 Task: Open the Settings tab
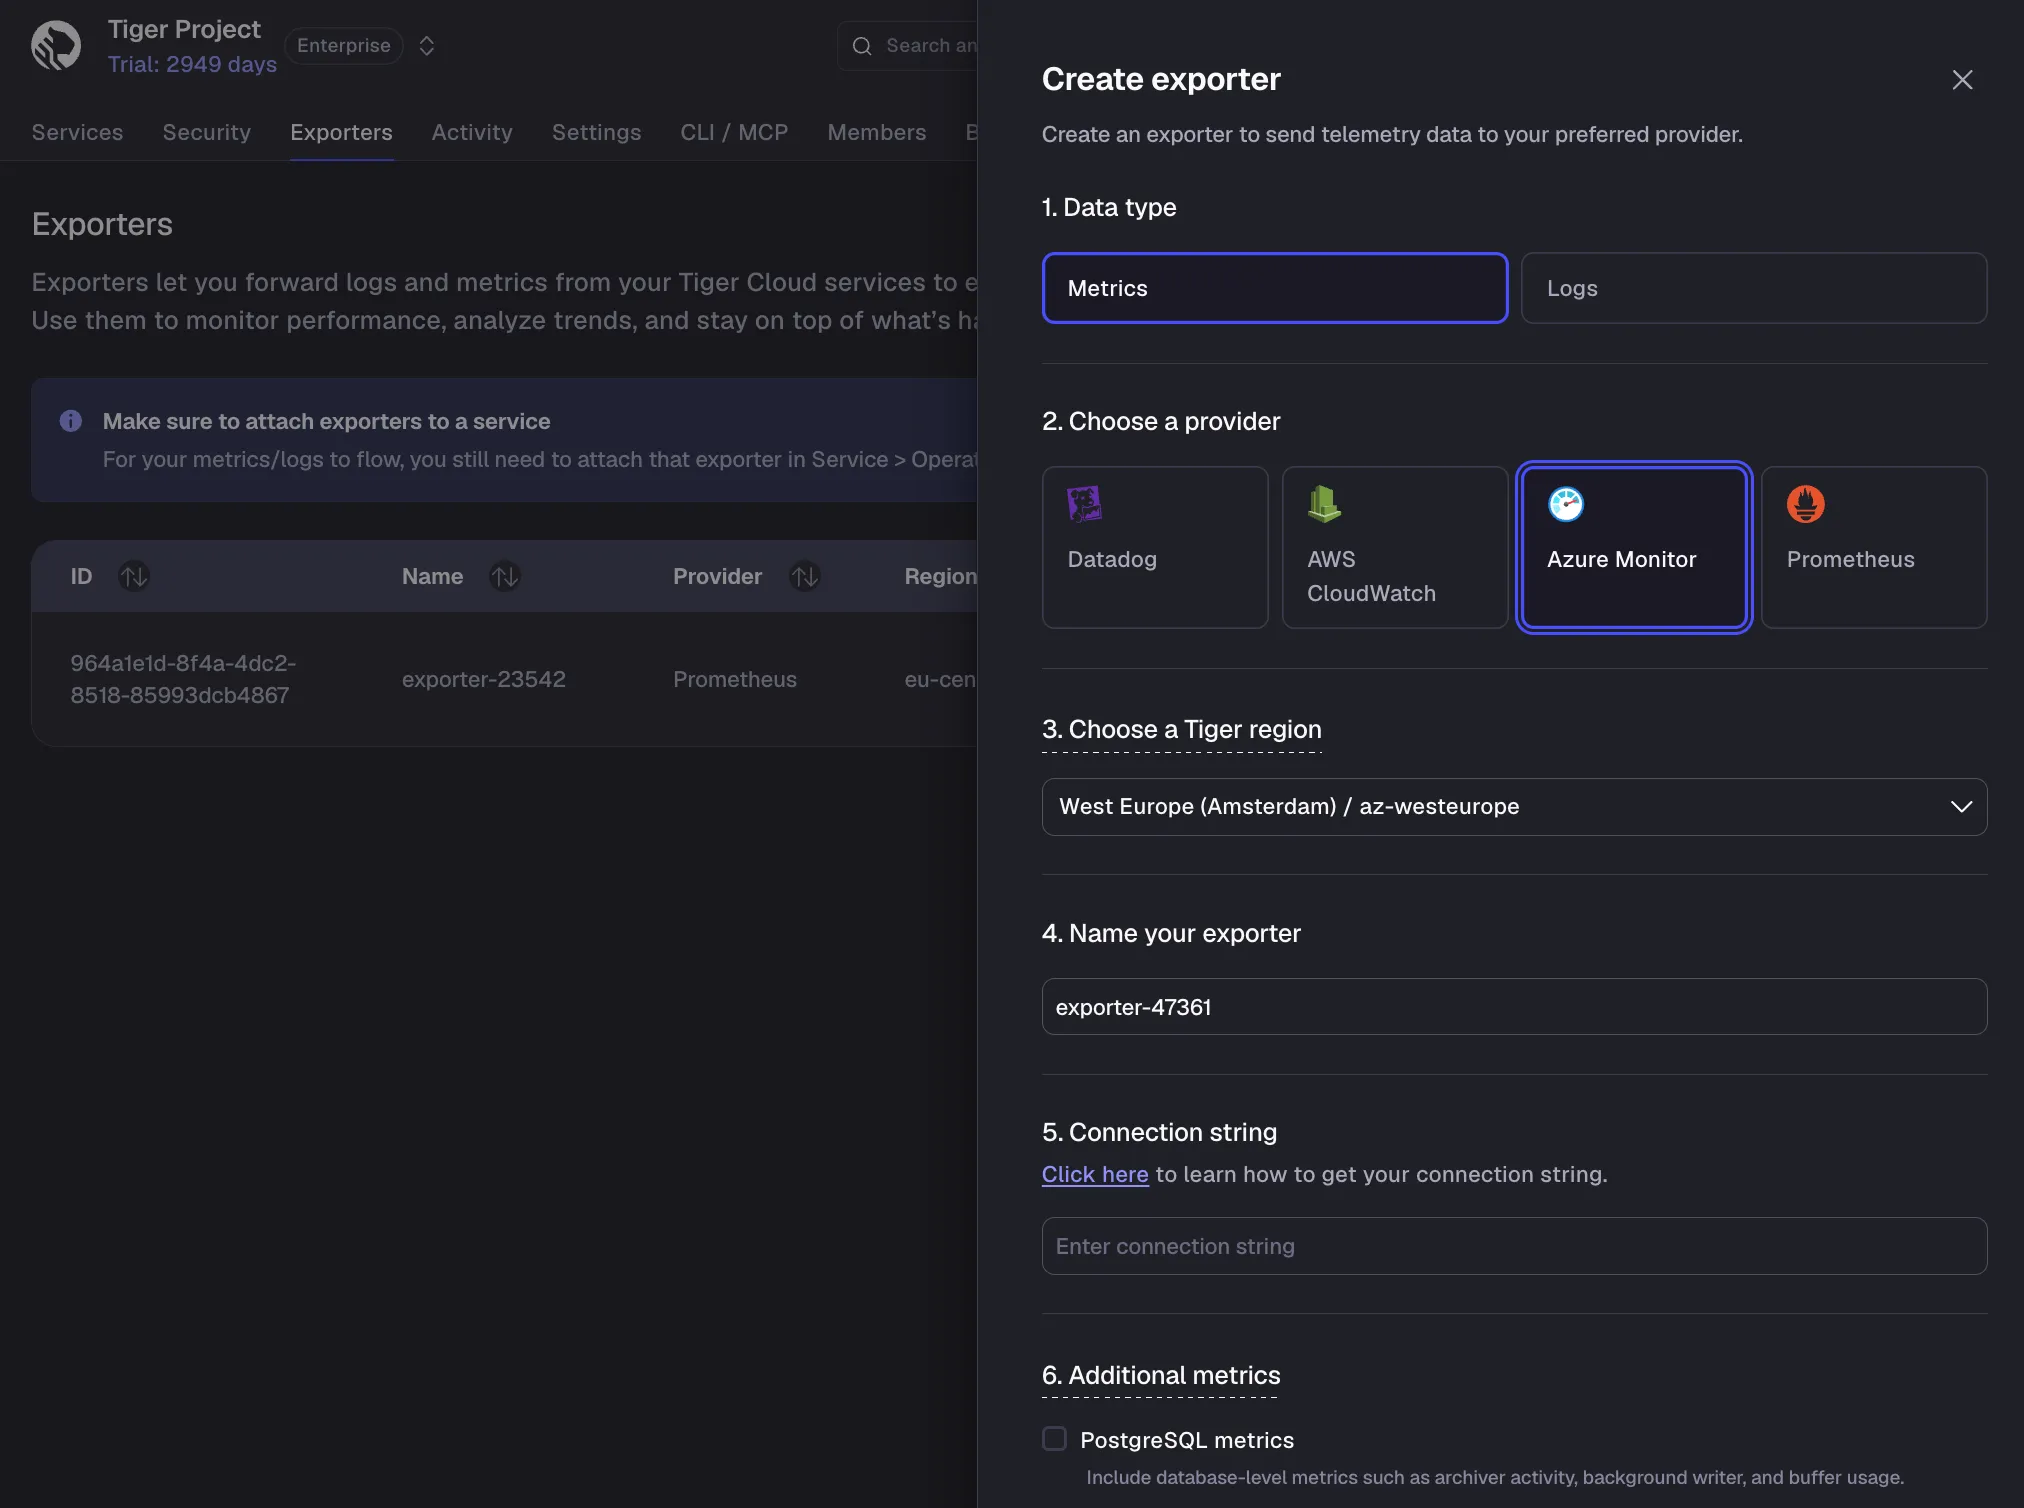(x=596, y=132)
